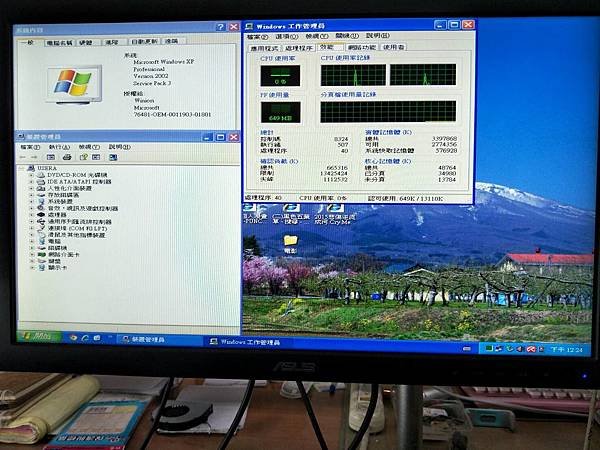Screen dimensions: 600x450
Task: Click Internet Explorer quick launch icon
Action: coord(85,338)
